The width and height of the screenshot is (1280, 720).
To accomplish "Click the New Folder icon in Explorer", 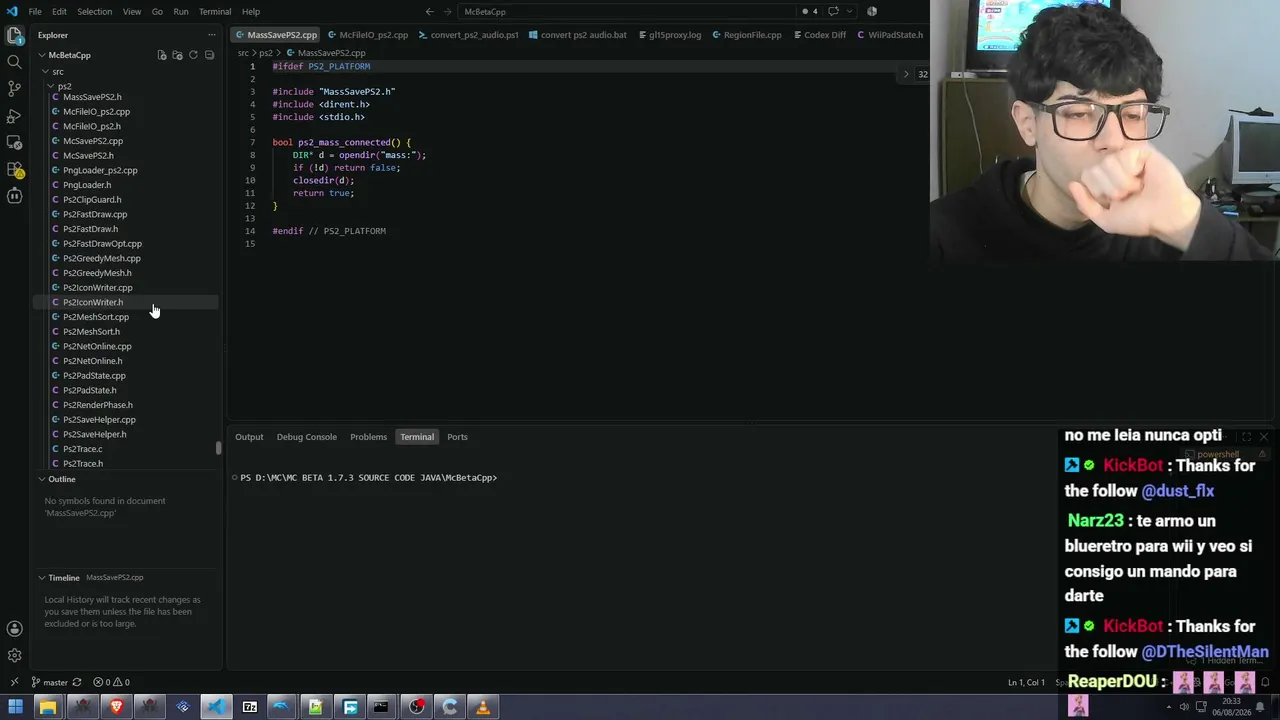I will 177,55.
